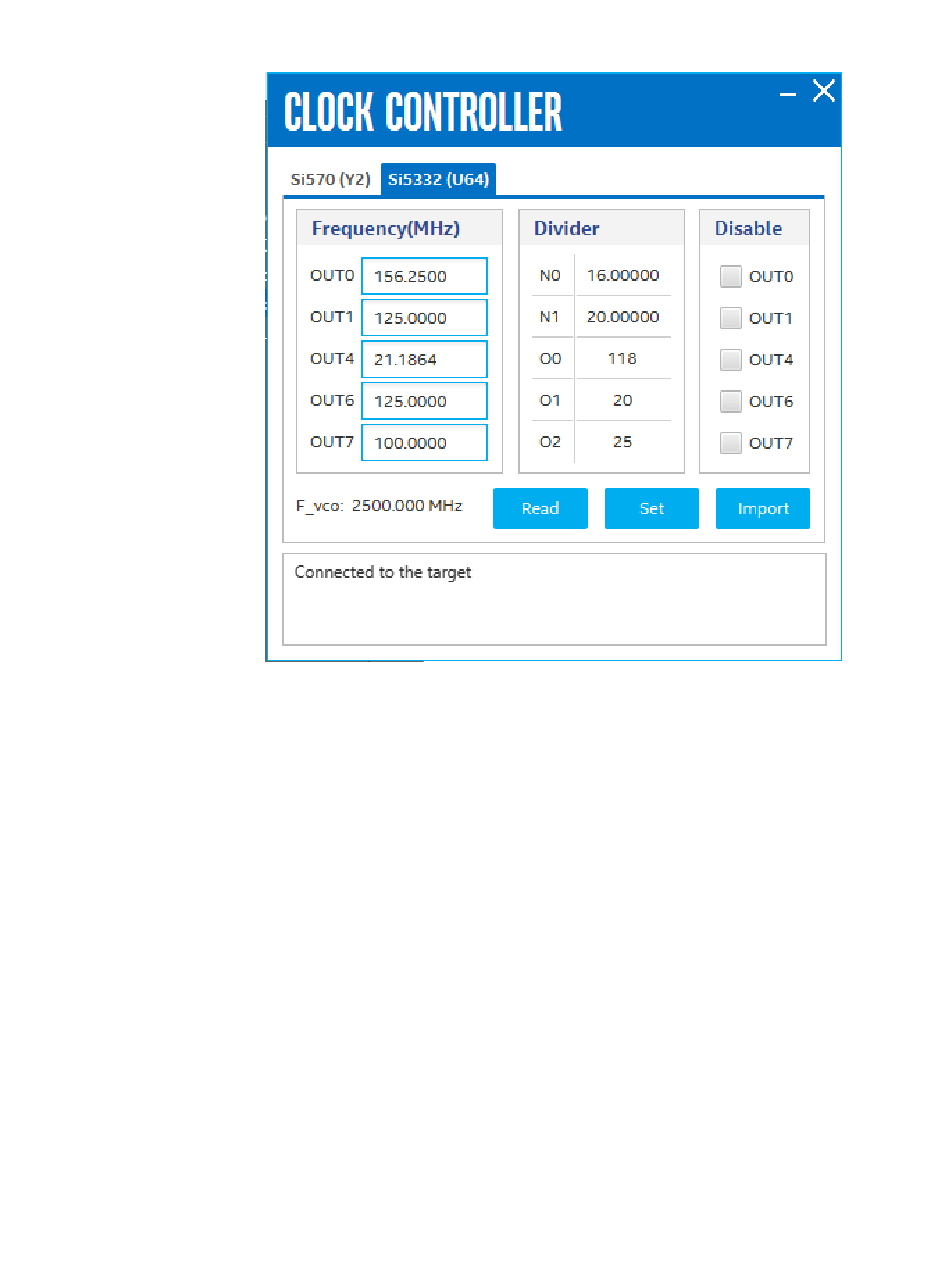Click the O0 divider value 118
Viewport: 950px width, 1284px height.
point(622,358)
